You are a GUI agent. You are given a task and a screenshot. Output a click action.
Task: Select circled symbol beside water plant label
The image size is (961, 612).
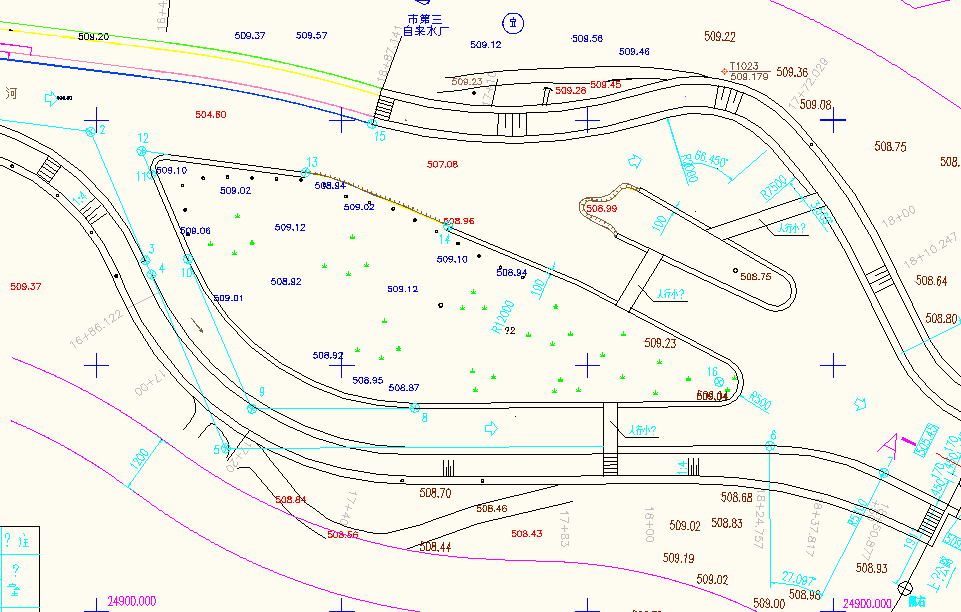coord(512,21)
